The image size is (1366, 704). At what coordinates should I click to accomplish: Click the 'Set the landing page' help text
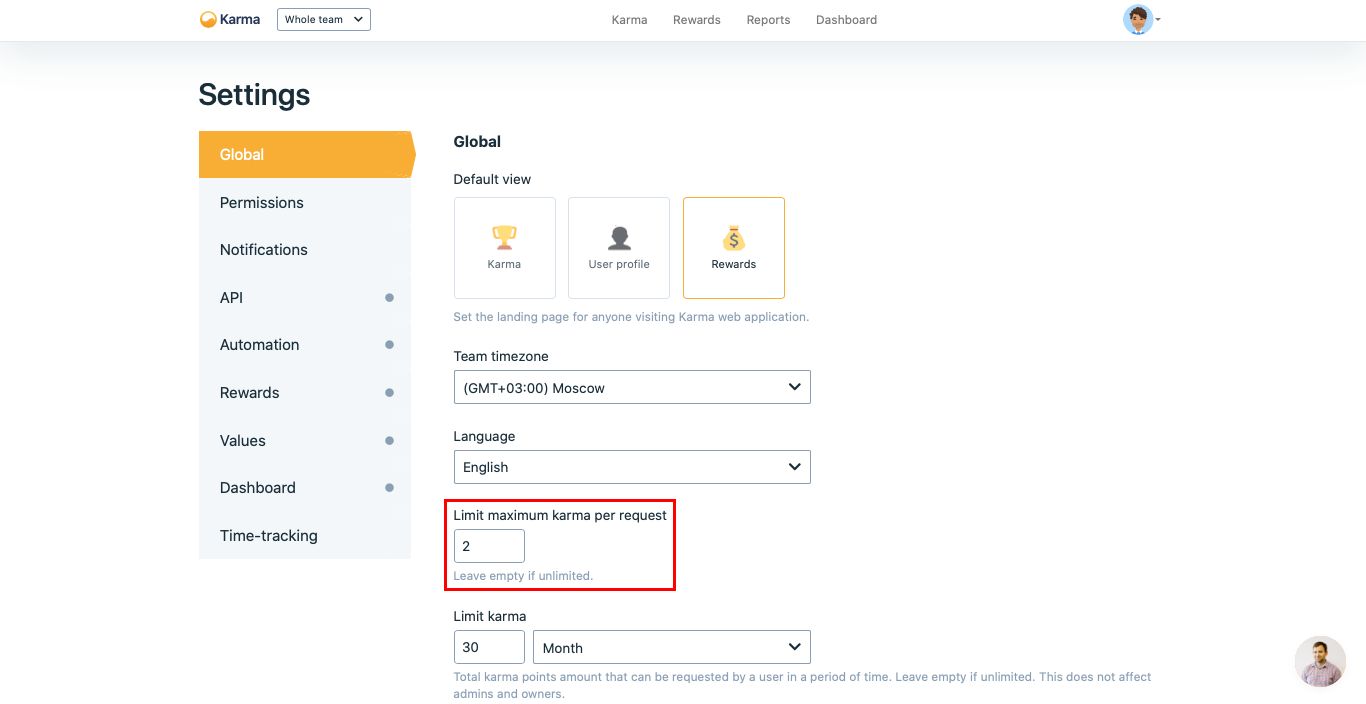(x=631, y=317)
